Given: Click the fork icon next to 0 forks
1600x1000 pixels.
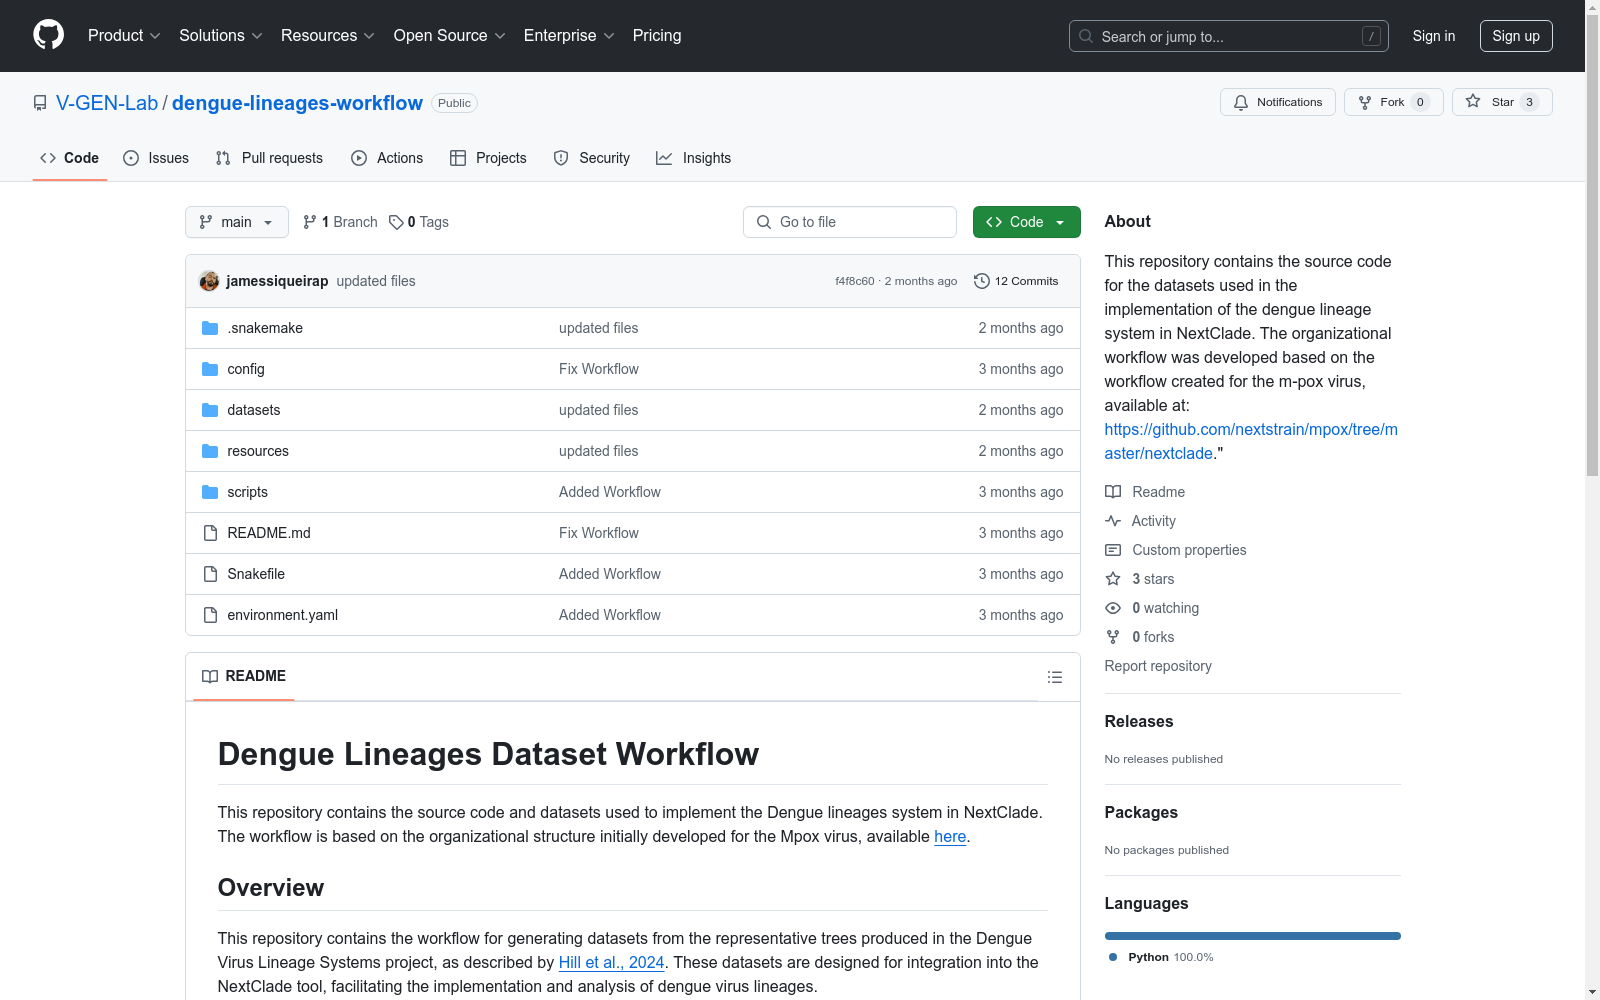Looking at the screenshot, I should pos(1113,637).
